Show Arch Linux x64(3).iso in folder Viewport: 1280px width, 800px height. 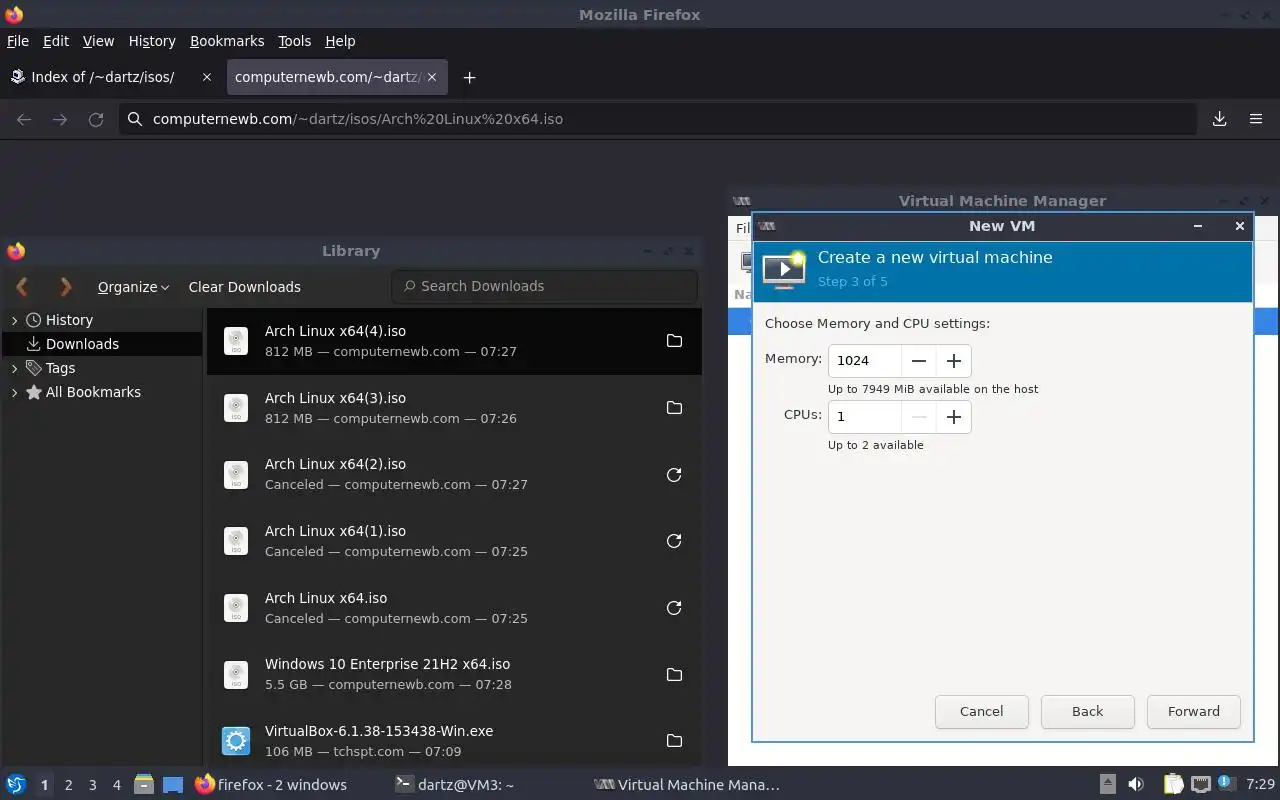click(x=674, y=408)
